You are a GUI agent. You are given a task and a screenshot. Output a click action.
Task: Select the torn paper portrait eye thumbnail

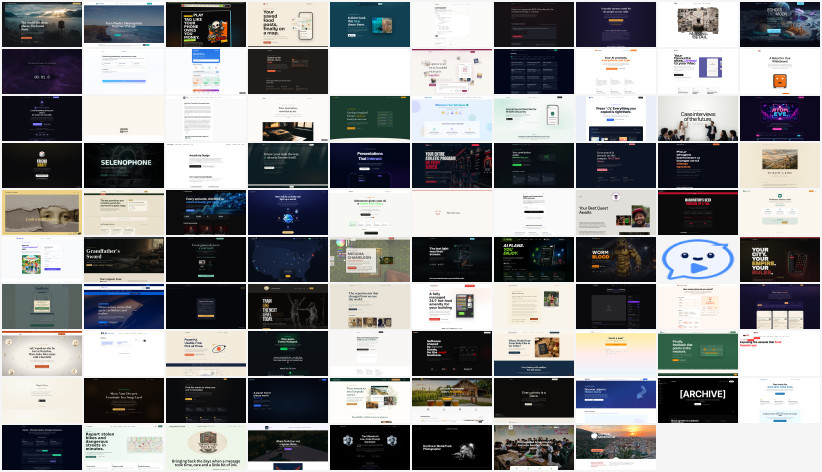42,212
